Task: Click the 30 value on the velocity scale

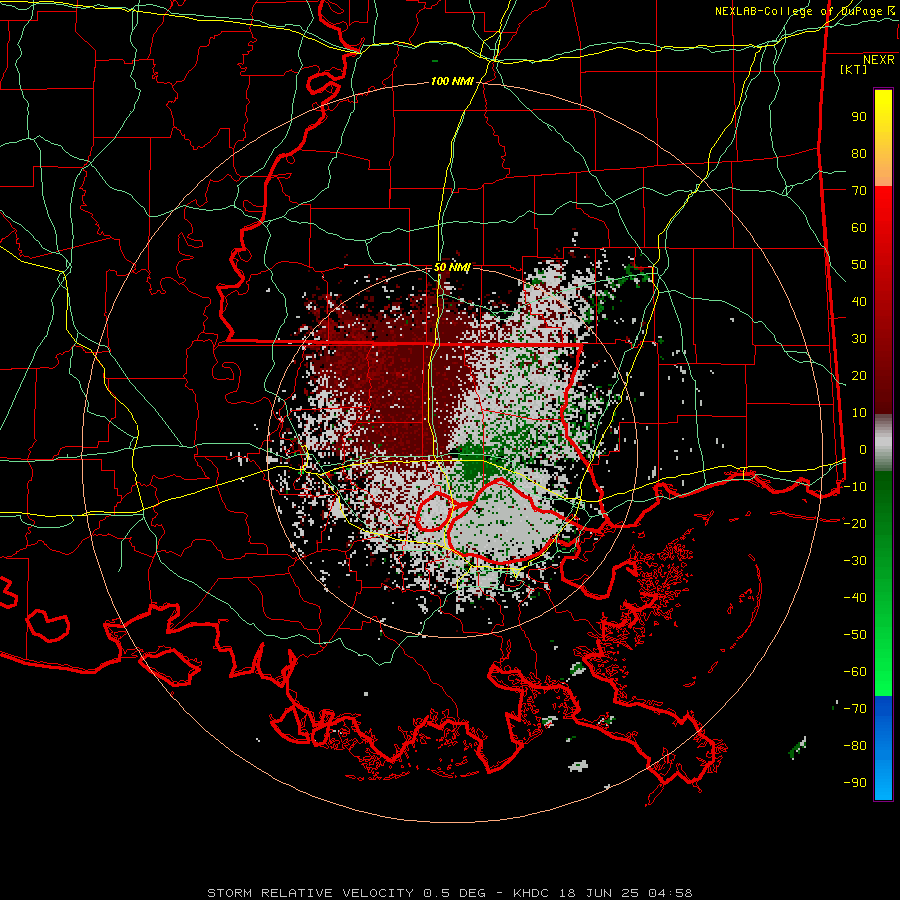Action: click(x=859, y=339)
